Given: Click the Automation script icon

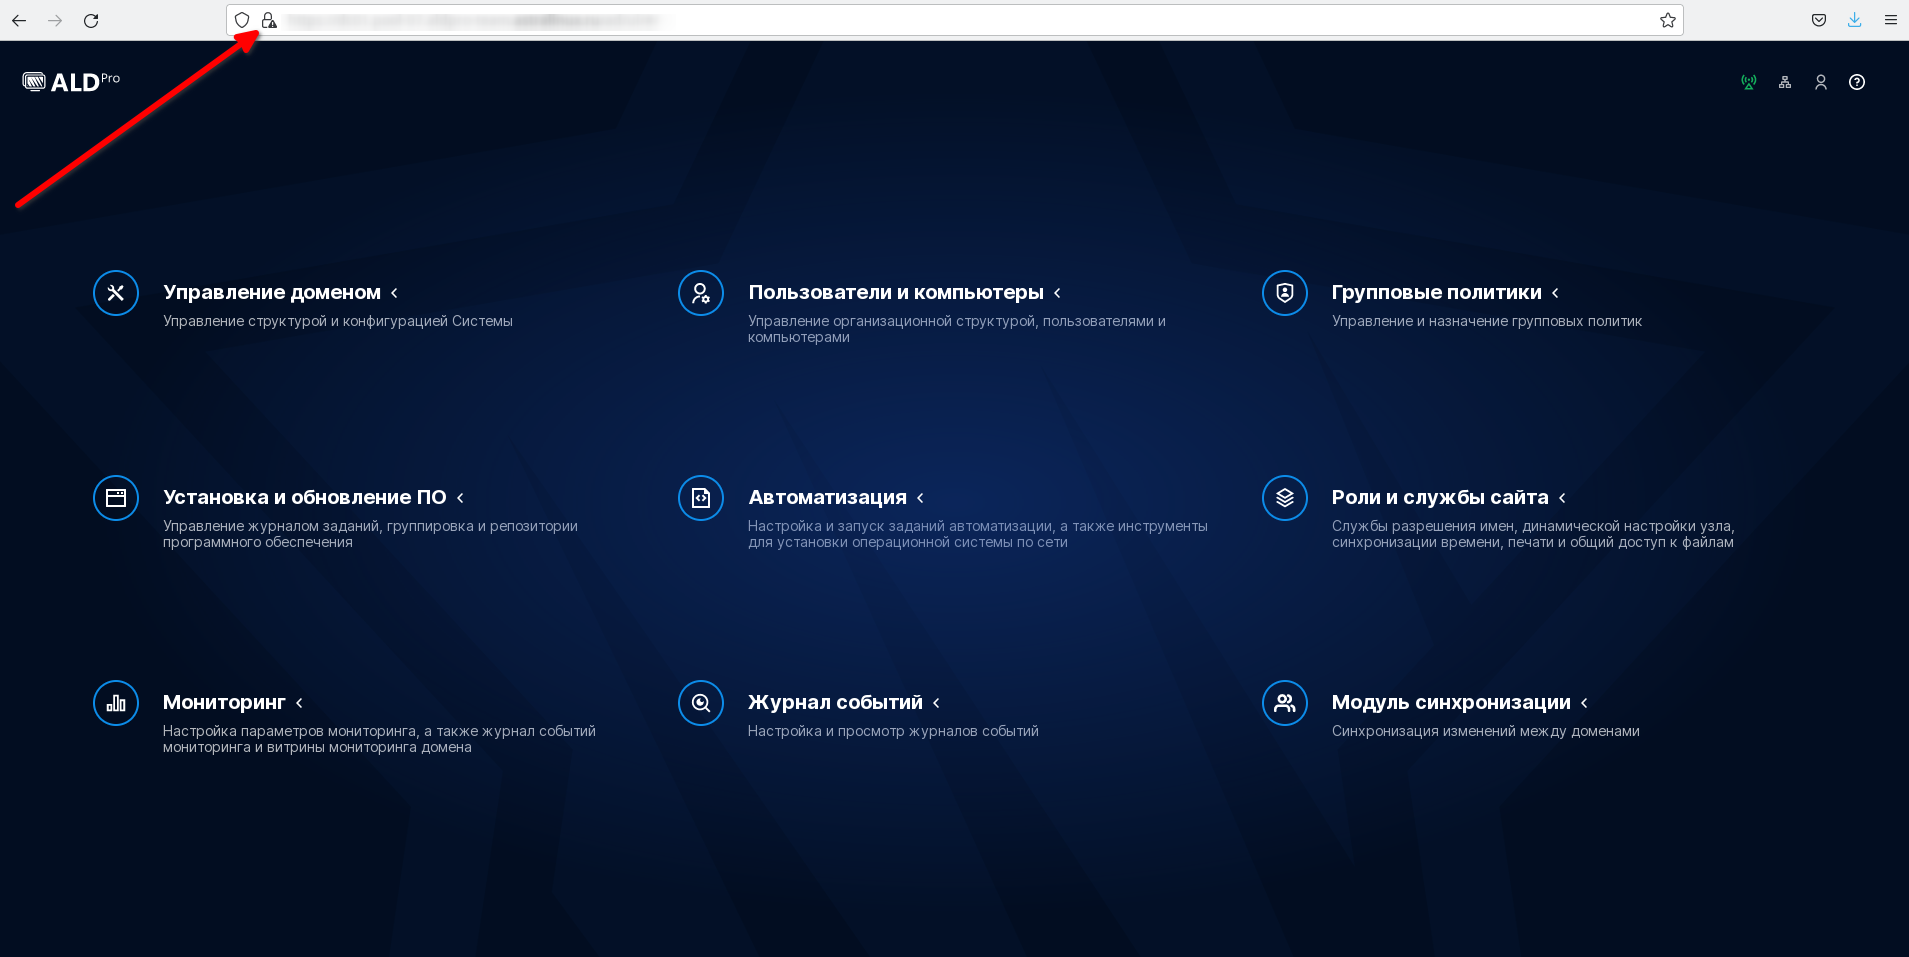Looking at the screenshot, I should click(701, 498).
